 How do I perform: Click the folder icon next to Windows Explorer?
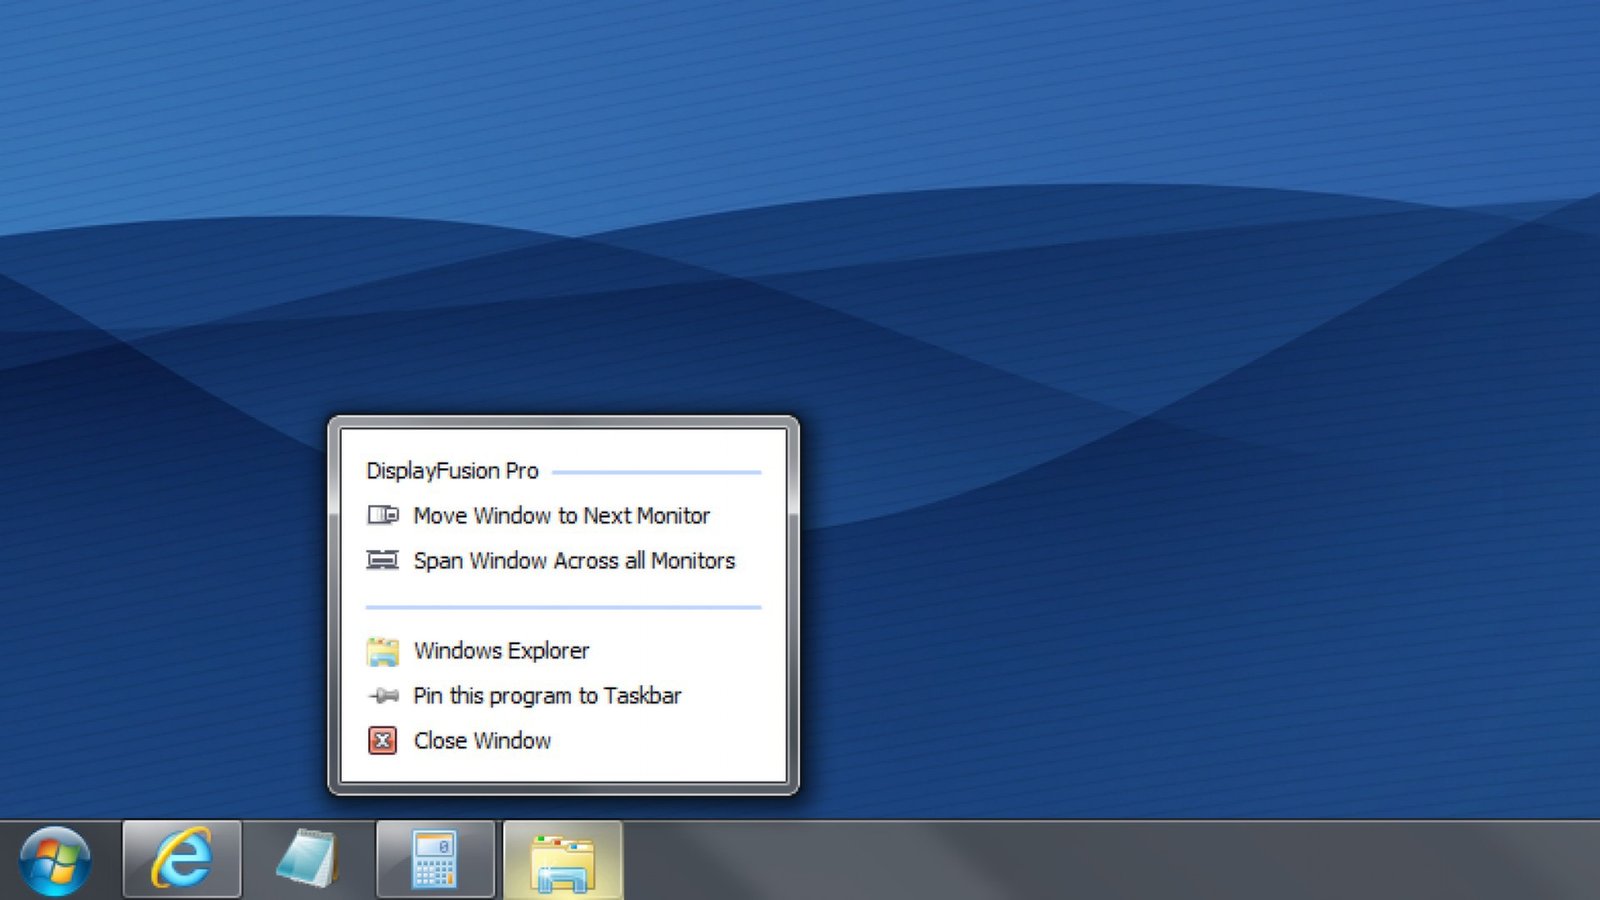(x=382, y=651)
